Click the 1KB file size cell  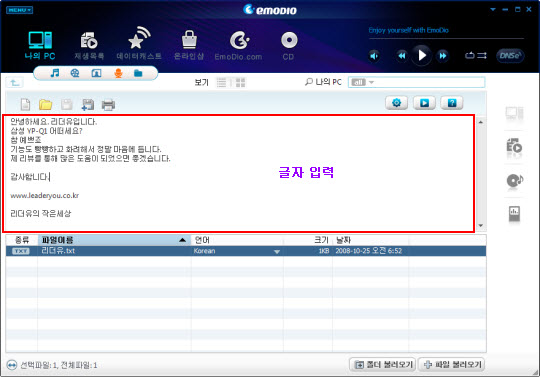(324, 251)
